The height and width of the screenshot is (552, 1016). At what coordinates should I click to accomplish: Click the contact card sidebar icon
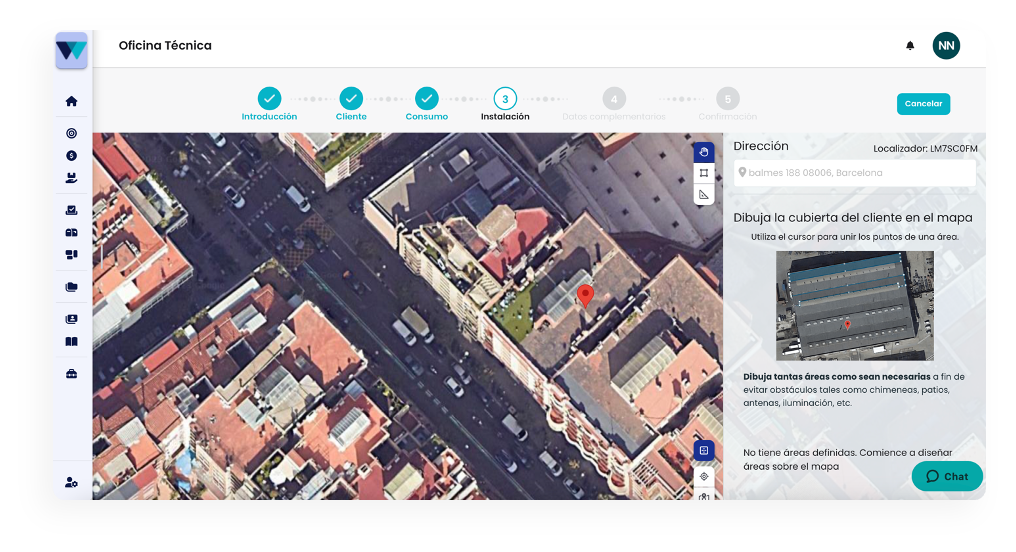coord(71,319)
